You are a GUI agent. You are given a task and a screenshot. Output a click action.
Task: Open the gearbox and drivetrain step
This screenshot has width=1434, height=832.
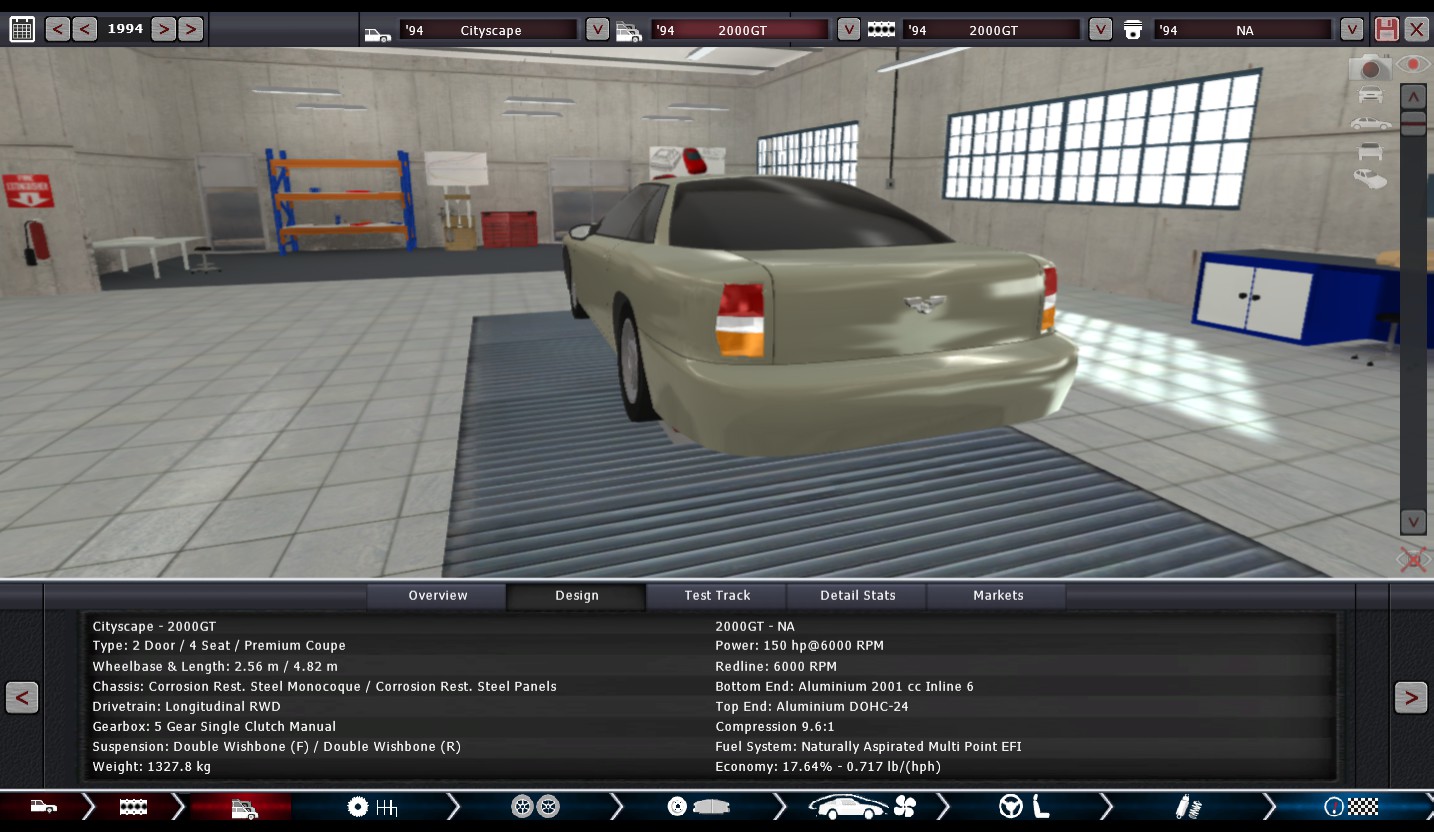pos(372,806)
